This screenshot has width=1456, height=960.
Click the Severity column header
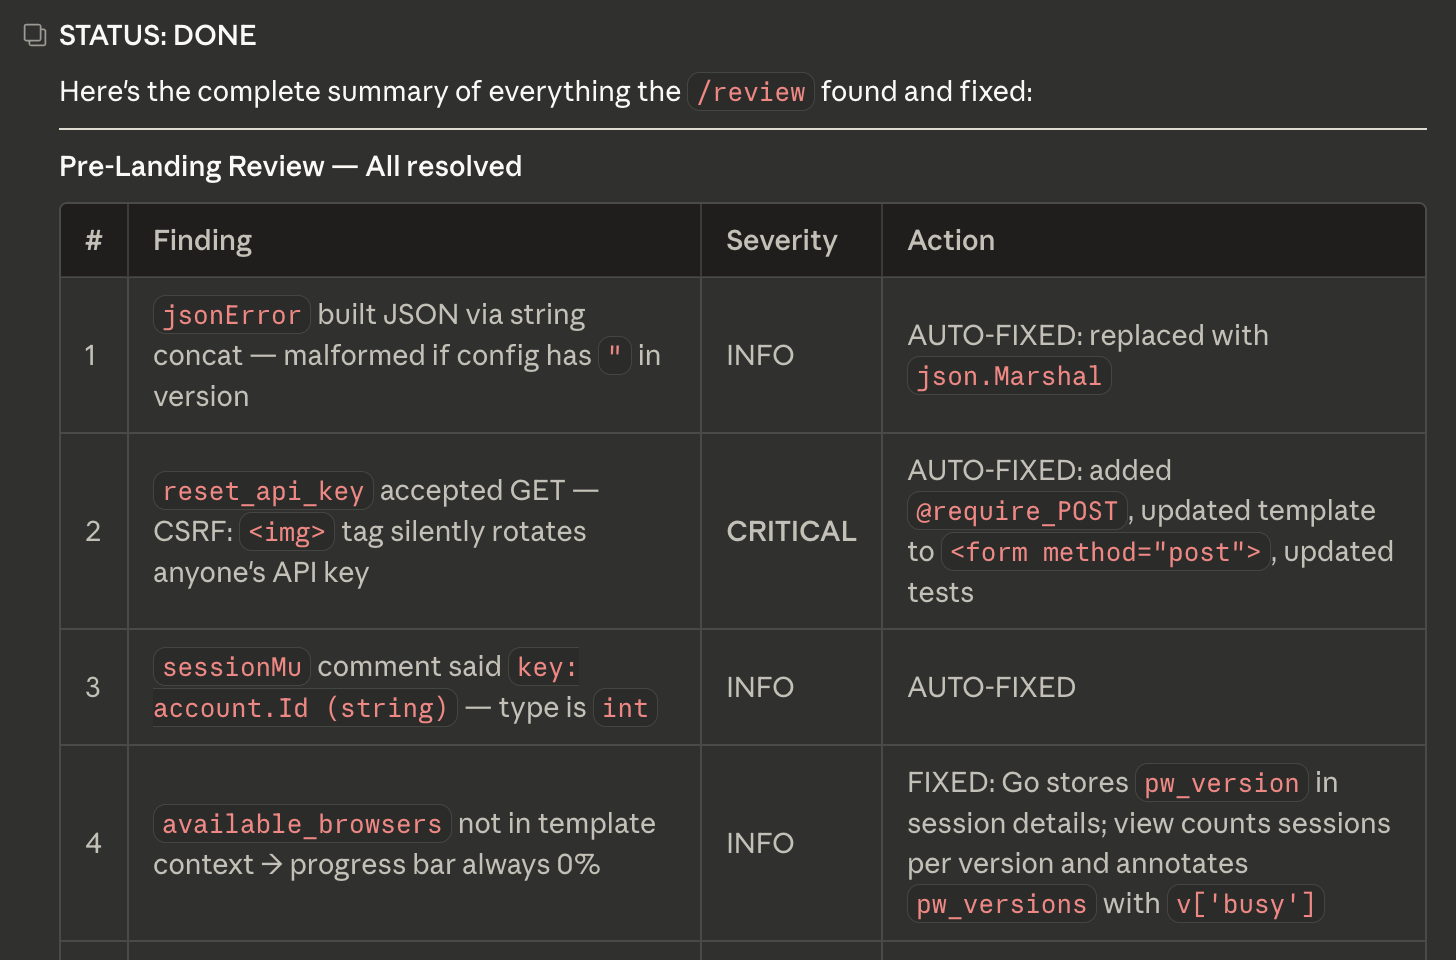(781, 240)
